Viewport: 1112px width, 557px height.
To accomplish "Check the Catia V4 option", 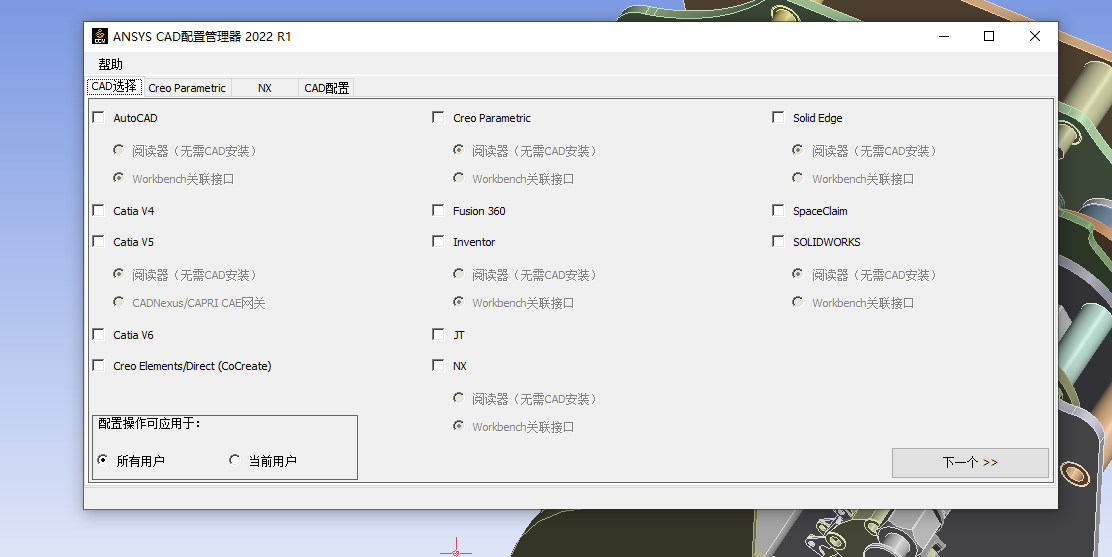I will (99, 211).
